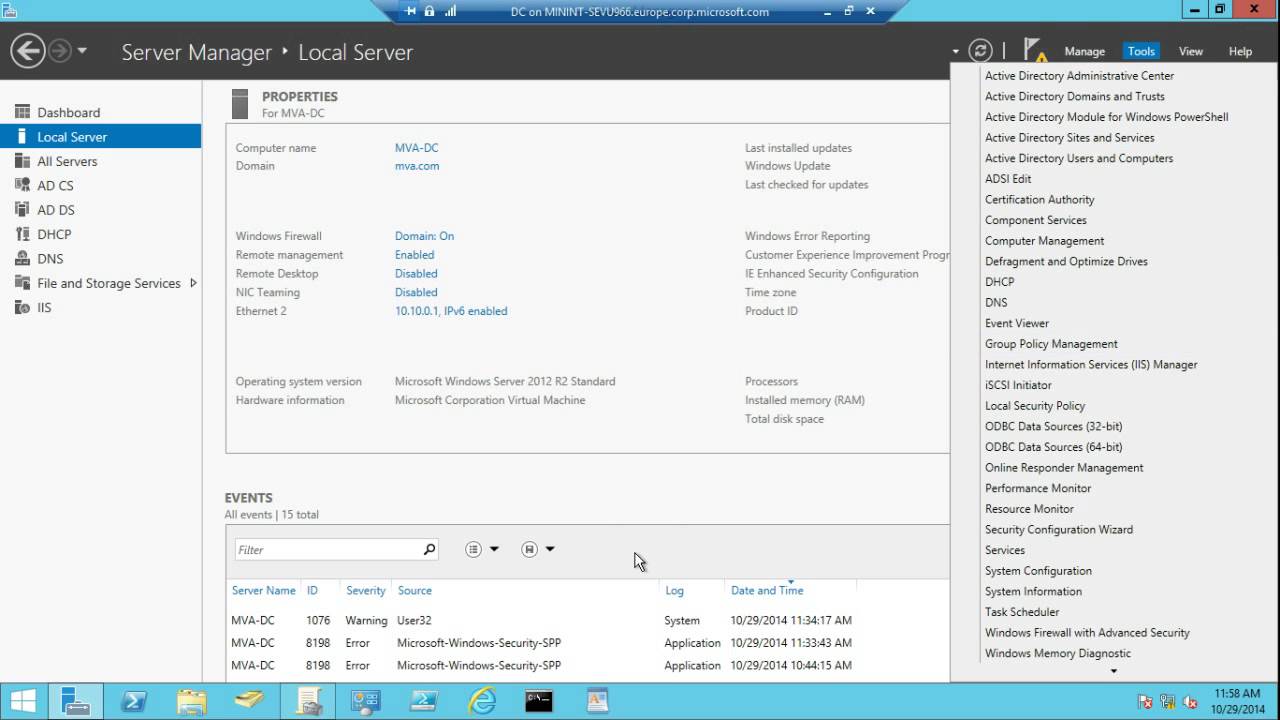The image size is (1280, 720).
Task: Click the DHCP role icon in sidebar
Action: pos(22,234)
